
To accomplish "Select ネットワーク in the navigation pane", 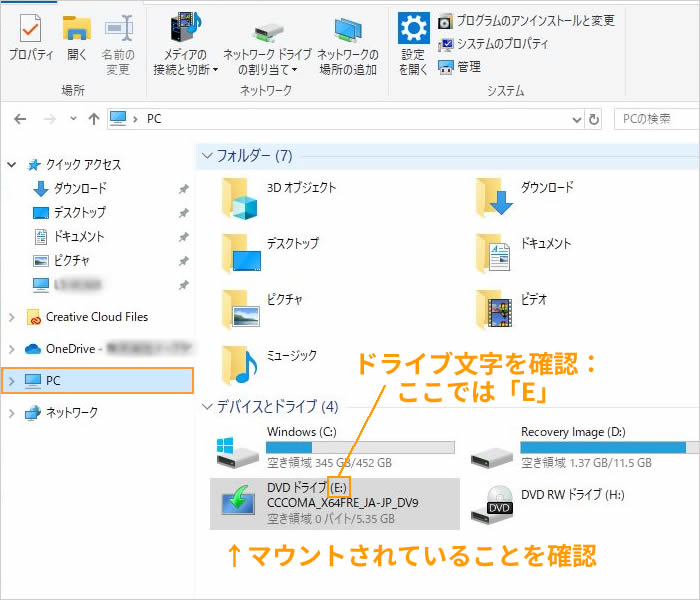I will 72,412.
